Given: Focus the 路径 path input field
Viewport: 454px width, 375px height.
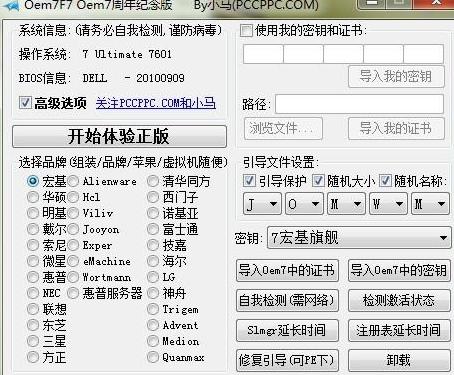Looking at the screenshot, I should pos(359,104).
